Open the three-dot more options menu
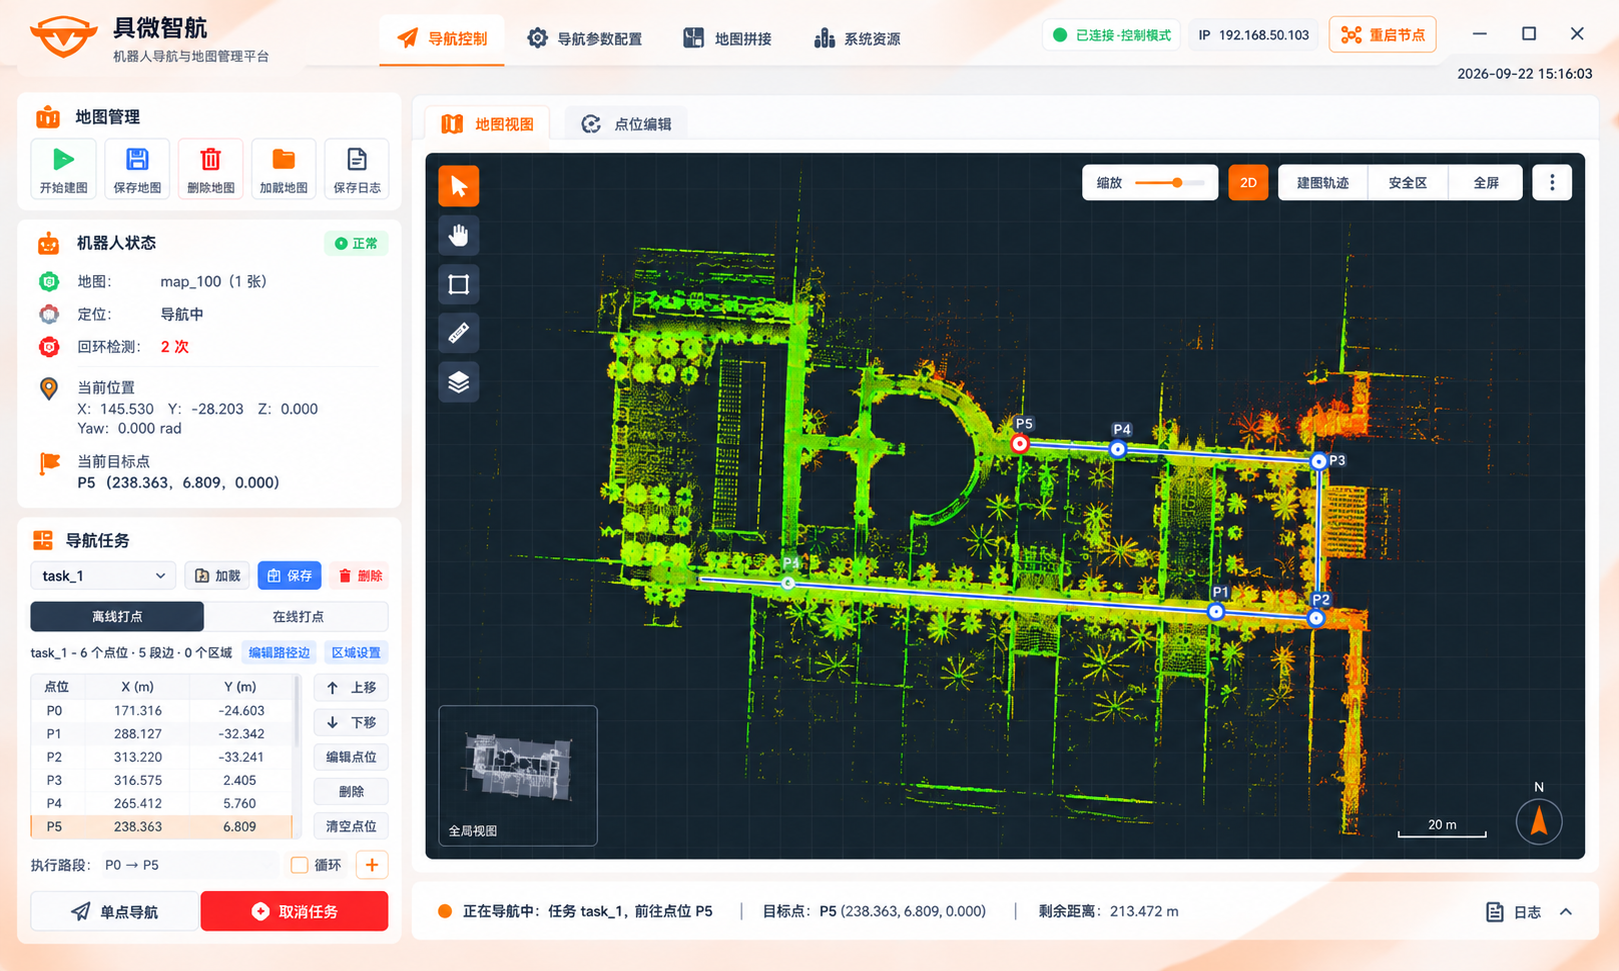Image resolution: width=1619 pixels, height=971 pixels. [x=1552, y=182]
